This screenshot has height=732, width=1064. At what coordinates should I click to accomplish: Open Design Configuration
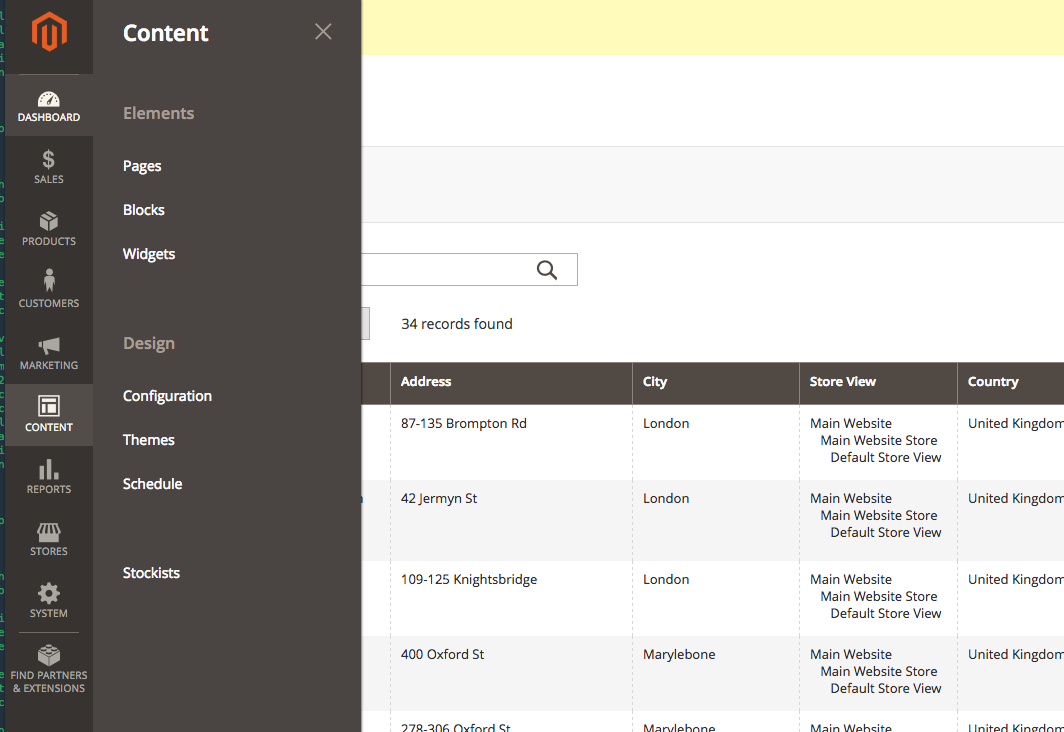[167, 396]
